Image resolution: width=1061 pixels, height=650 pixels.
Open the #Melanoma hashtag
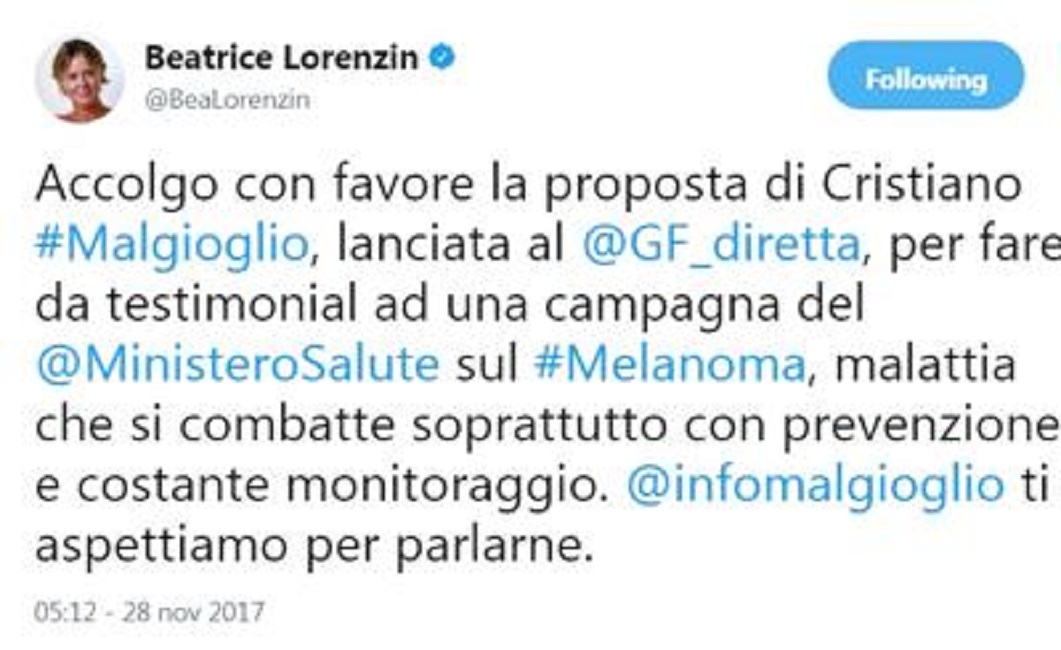tap(670, 365)
